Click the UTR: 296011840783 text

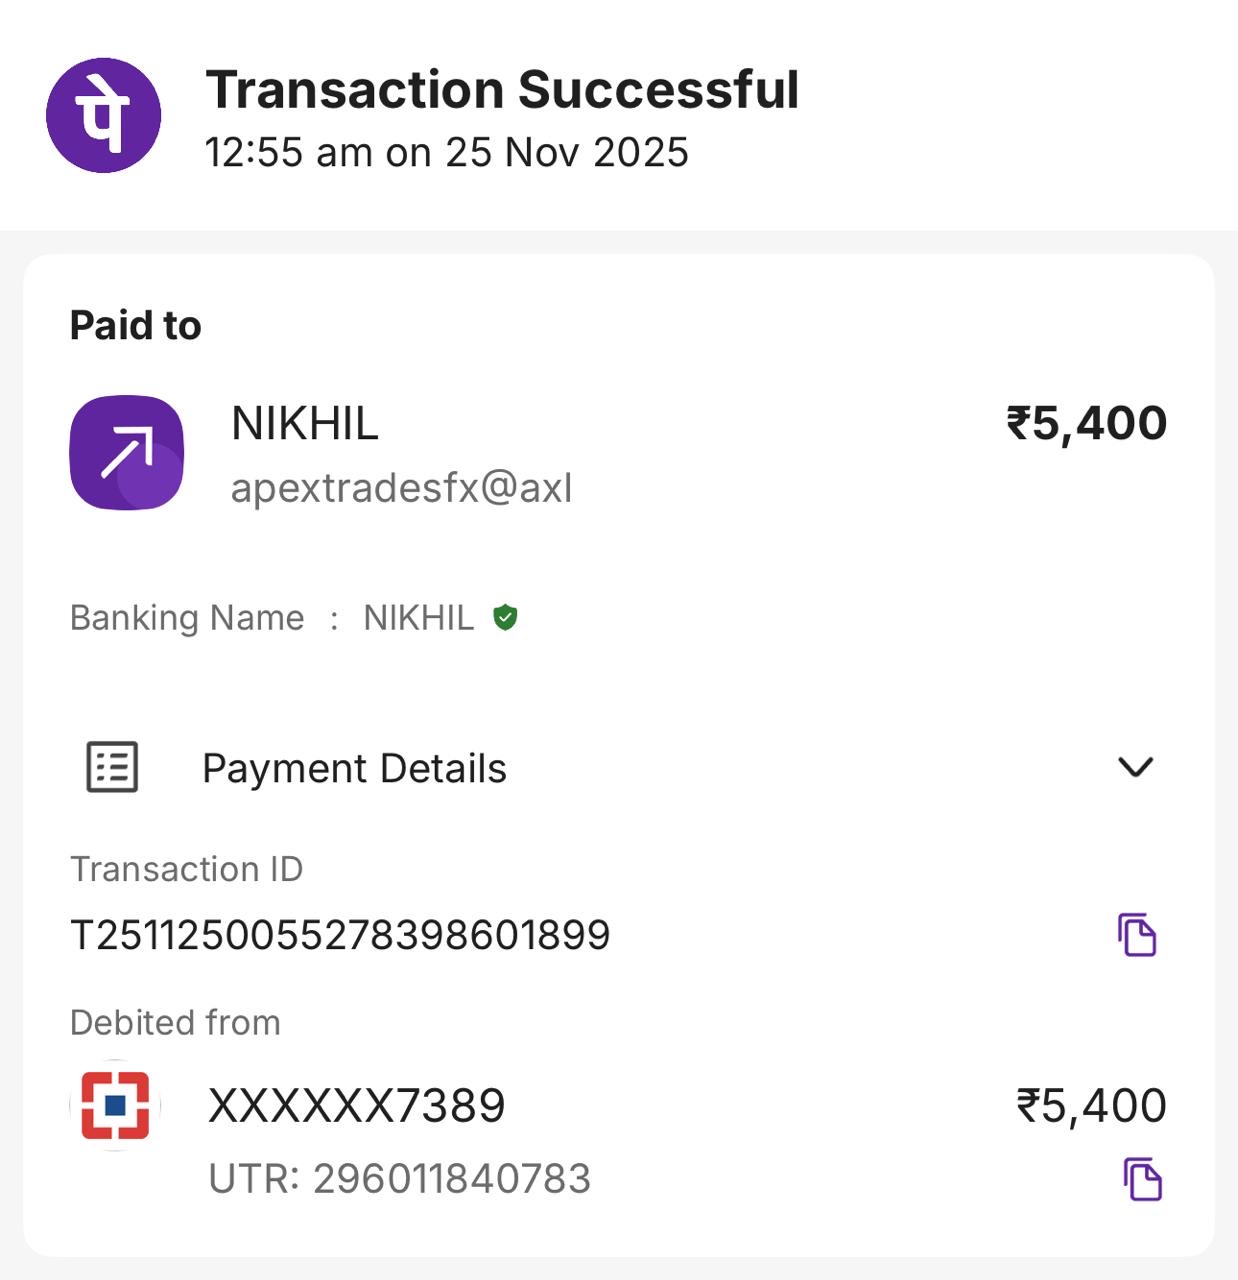(399, 1179)
